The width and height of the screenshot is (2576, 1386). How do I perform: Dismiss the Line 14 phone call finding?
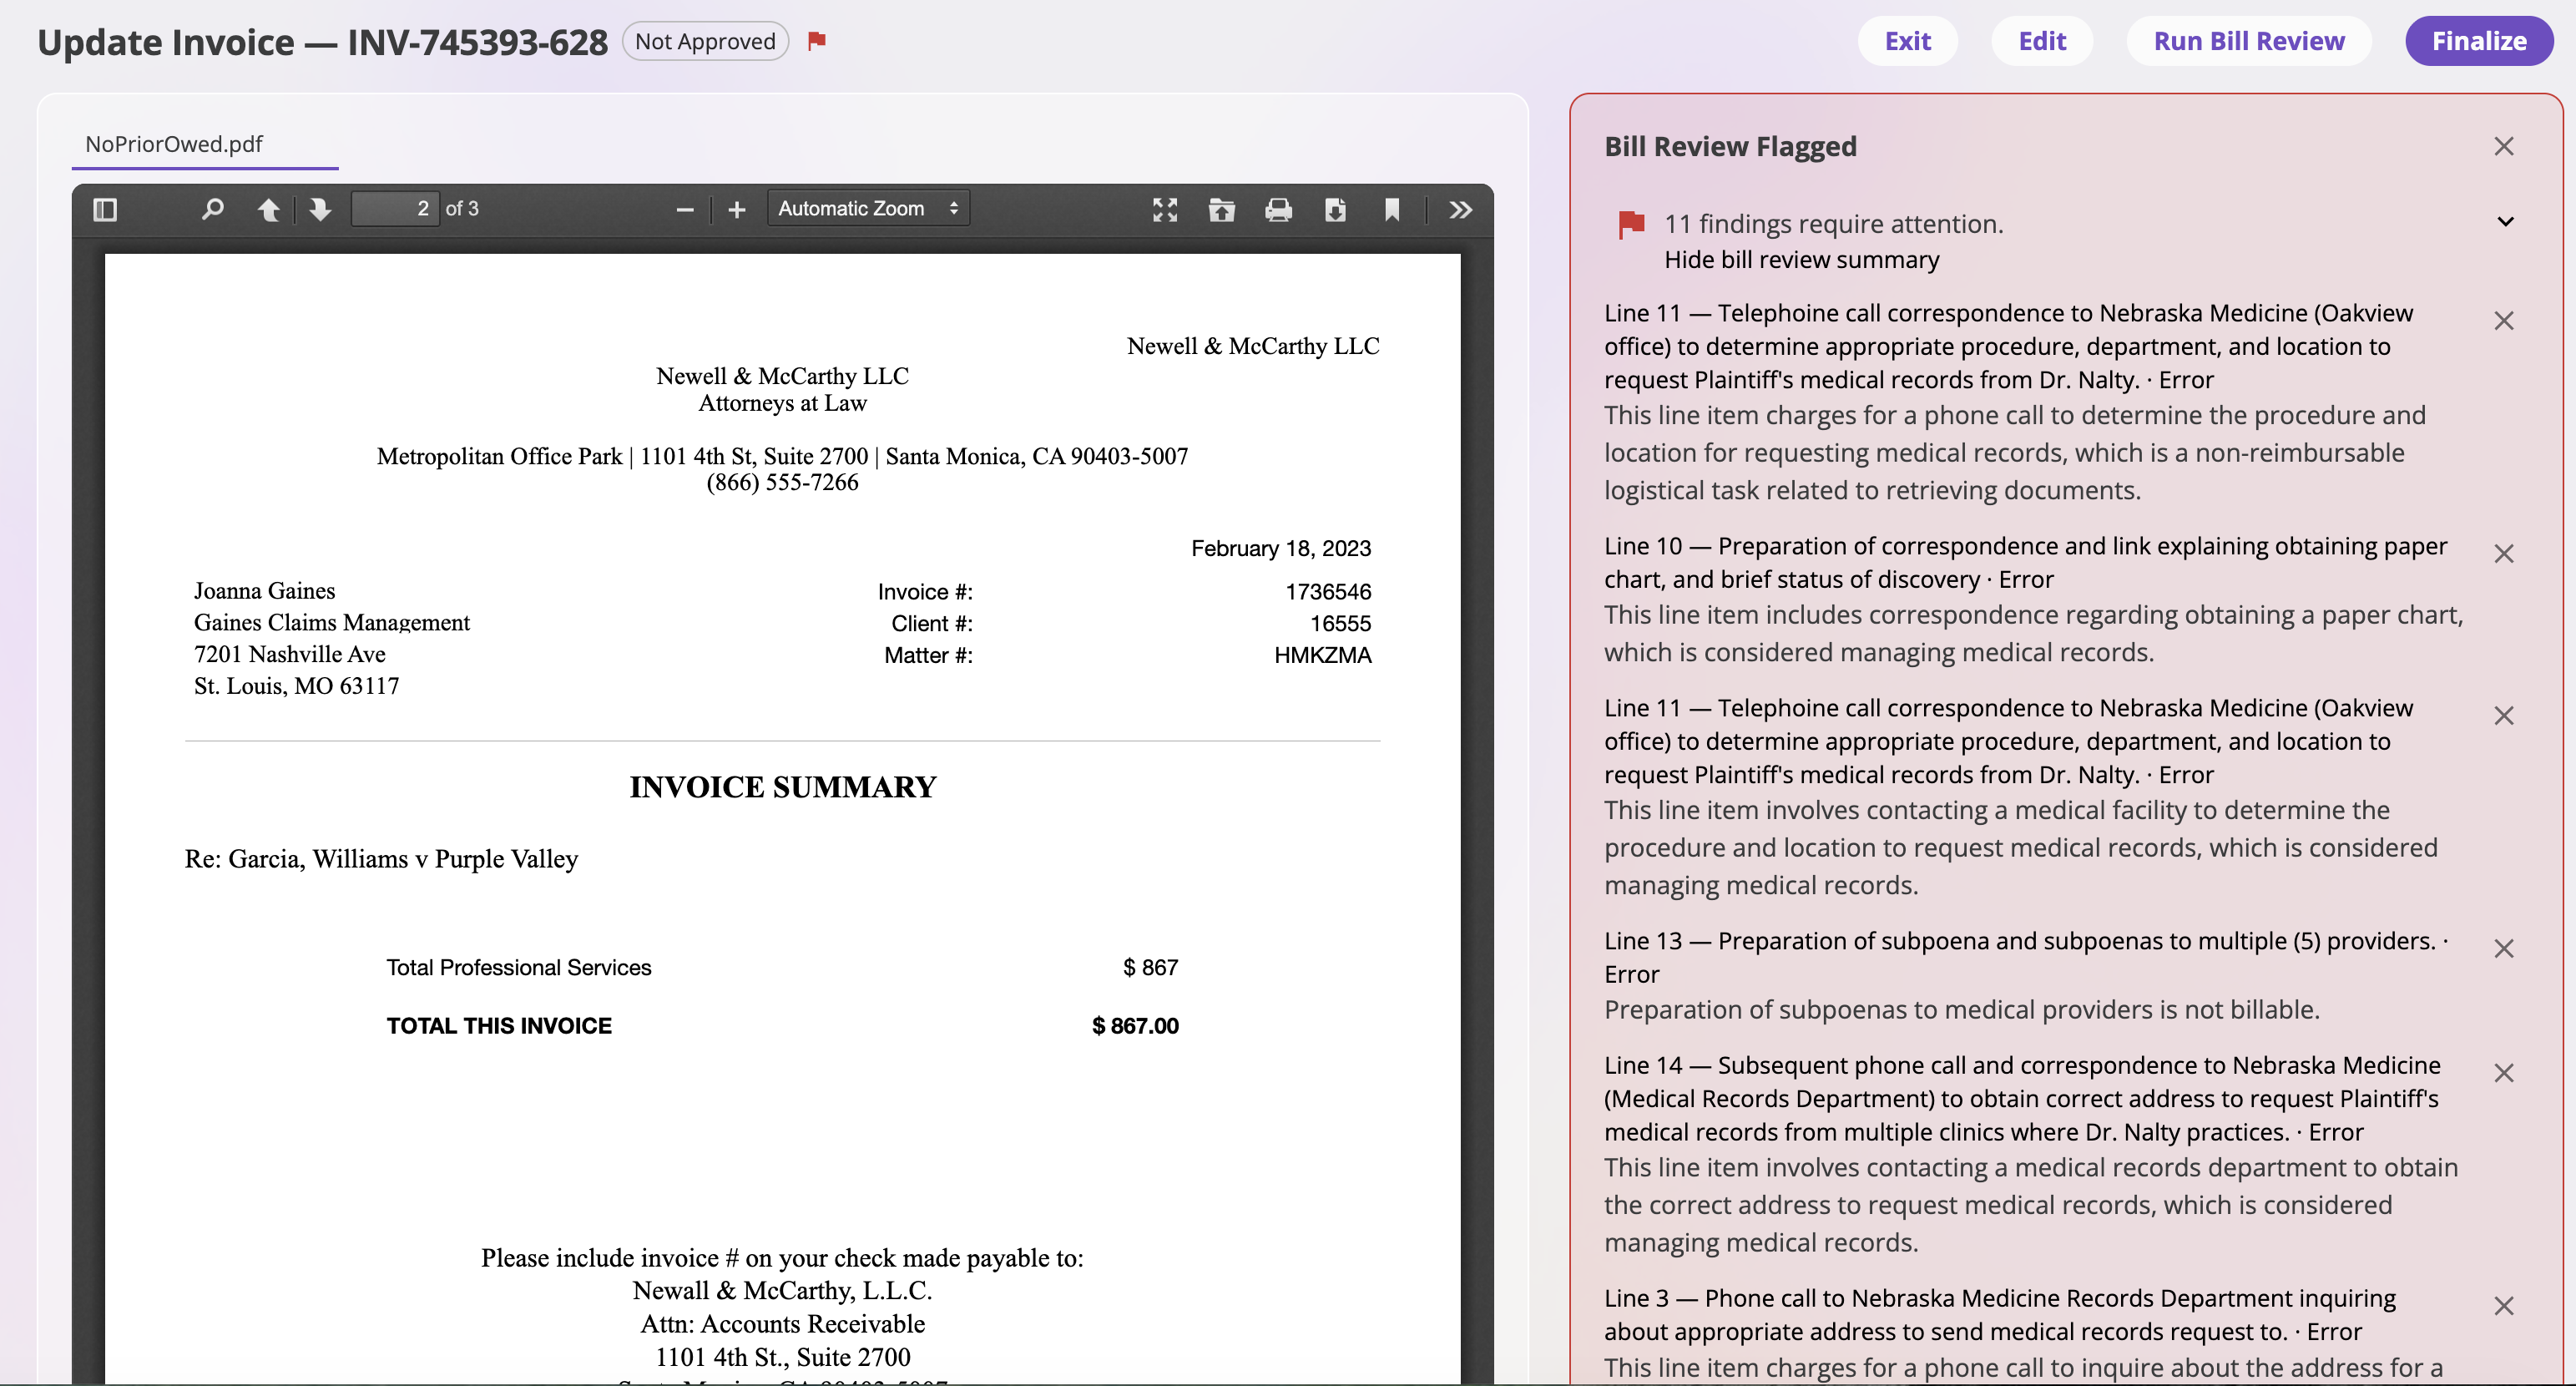2503,1072
